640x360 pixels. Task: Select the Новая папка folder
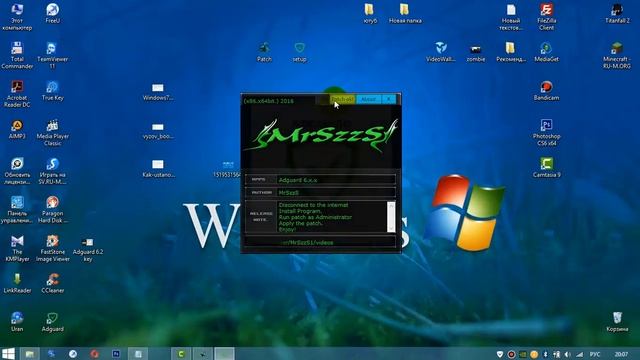click(405, 13)
